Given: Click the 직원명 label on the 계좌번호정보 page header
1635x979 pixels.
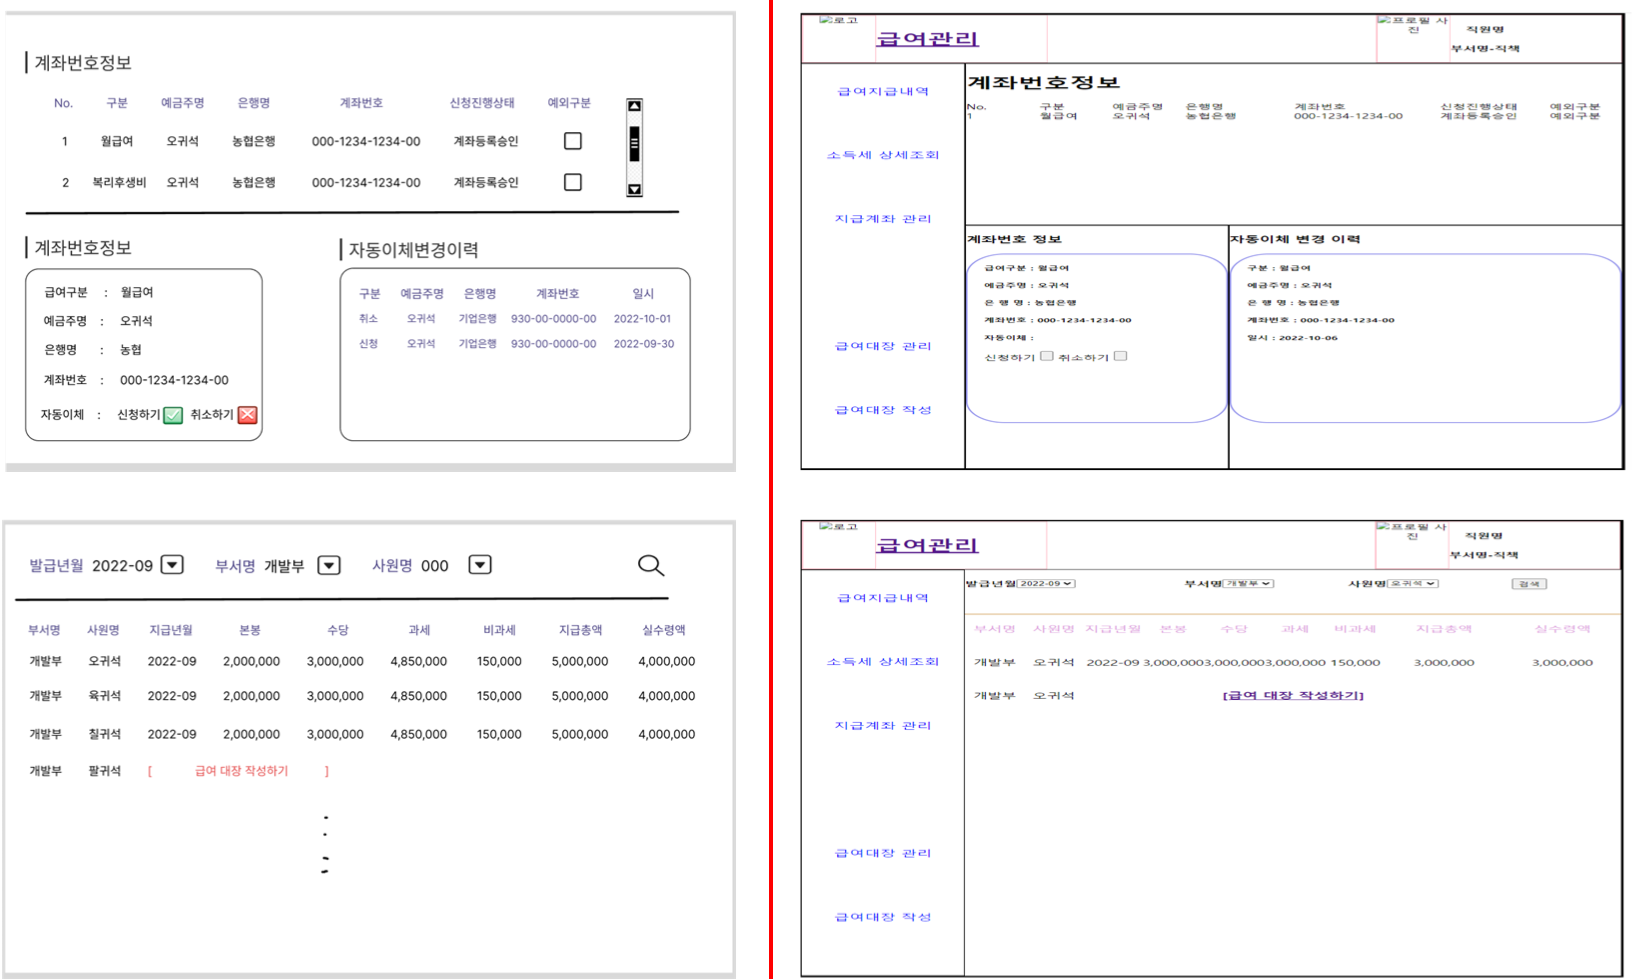Looking at the screenshot, I should (x=1485, y=30).
